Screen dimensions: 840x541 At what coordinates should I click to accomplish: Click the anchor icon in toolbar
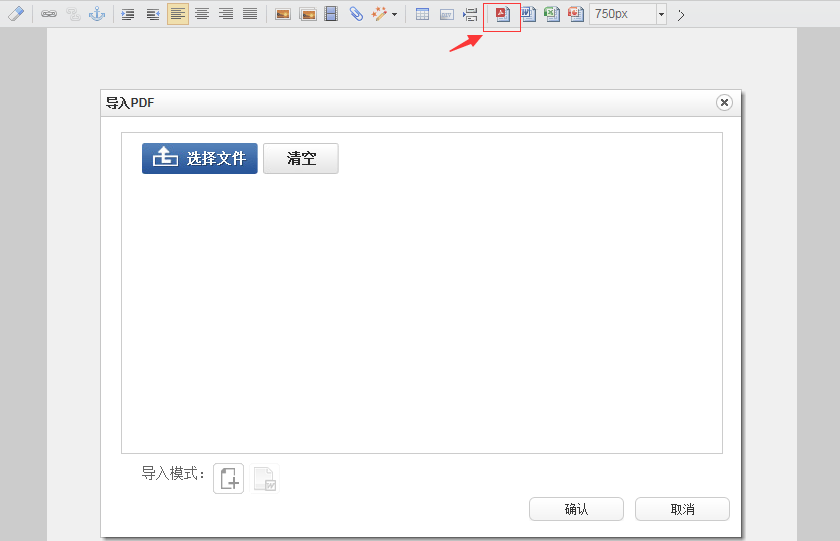(97, 14)
